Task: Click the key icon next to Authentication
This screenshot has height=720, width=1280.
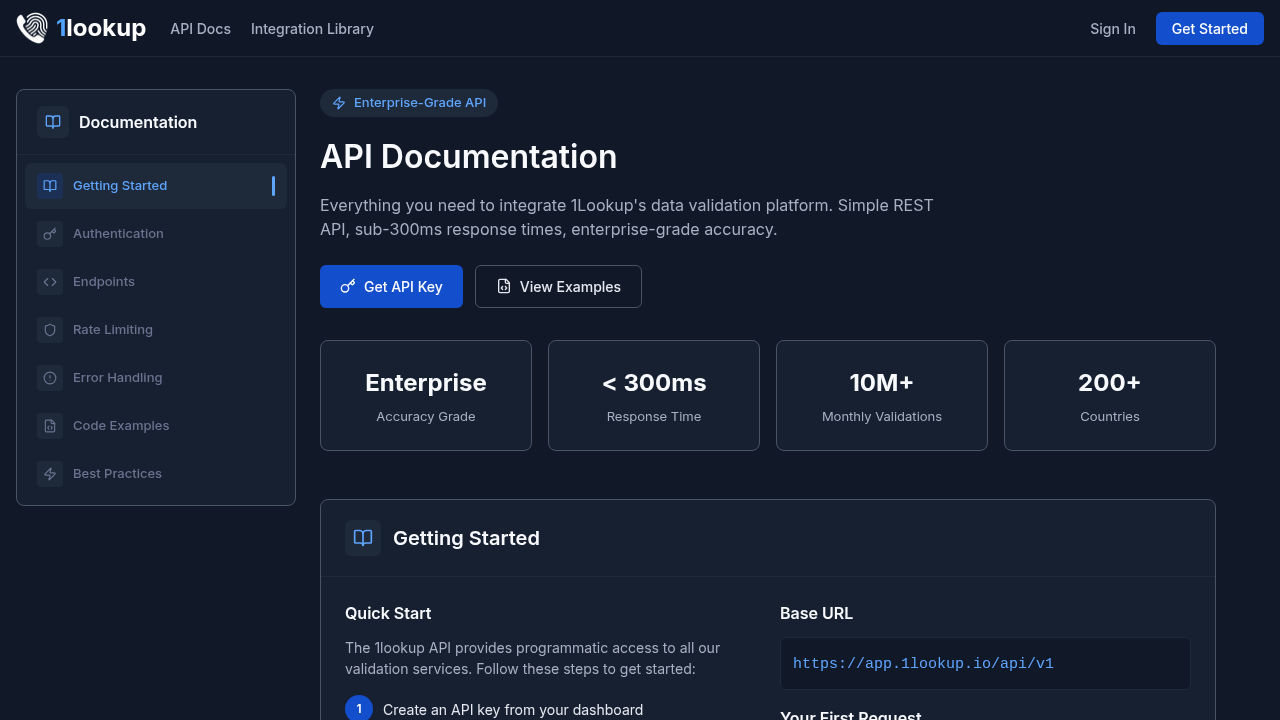Action: click(50, 234)
